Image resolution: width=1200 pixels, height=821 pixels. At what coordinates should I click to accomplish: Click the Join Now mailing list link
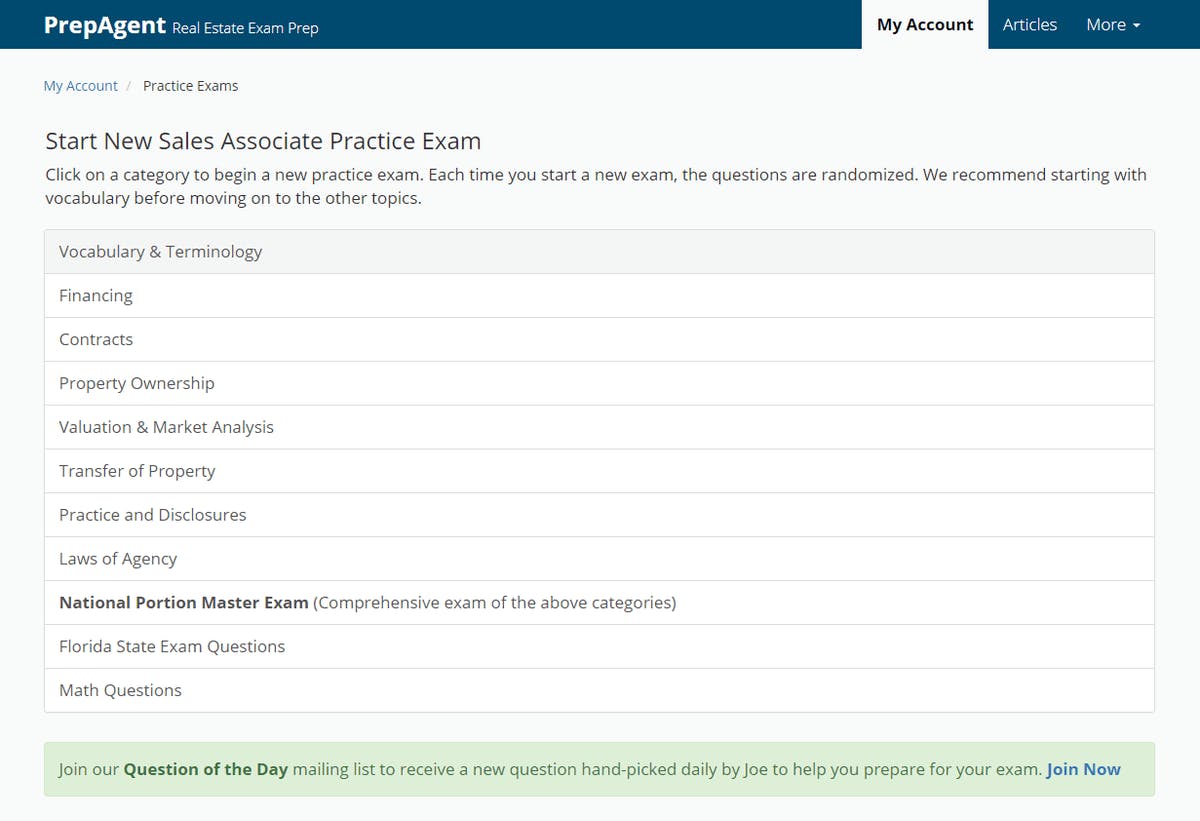pyautogui.click(x=1083, y=769)
